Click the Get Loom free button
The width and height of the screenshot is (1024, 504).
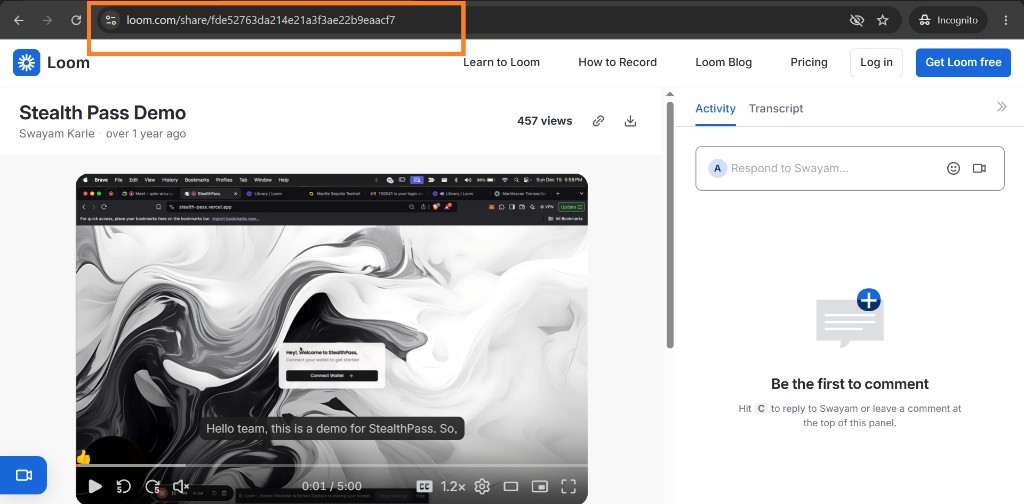pos(963,63)
